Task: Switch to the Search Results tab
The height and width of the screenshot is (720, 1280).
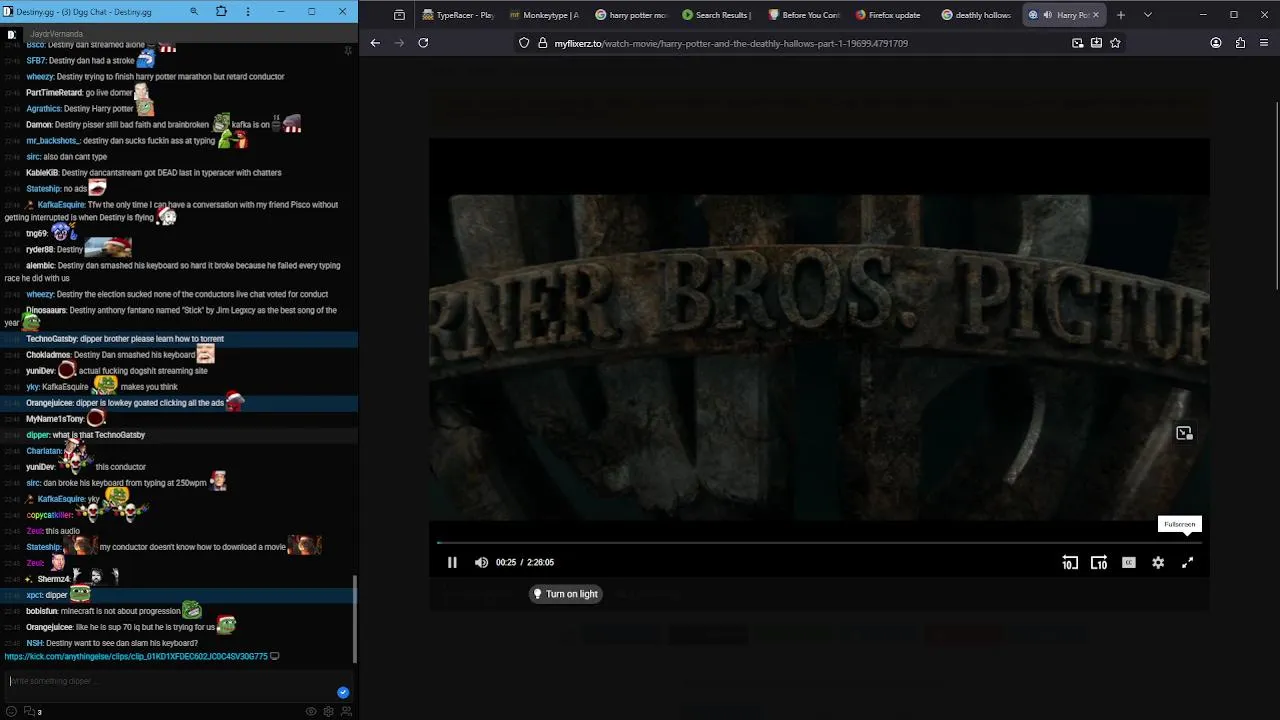Action: tap(717, 15)
